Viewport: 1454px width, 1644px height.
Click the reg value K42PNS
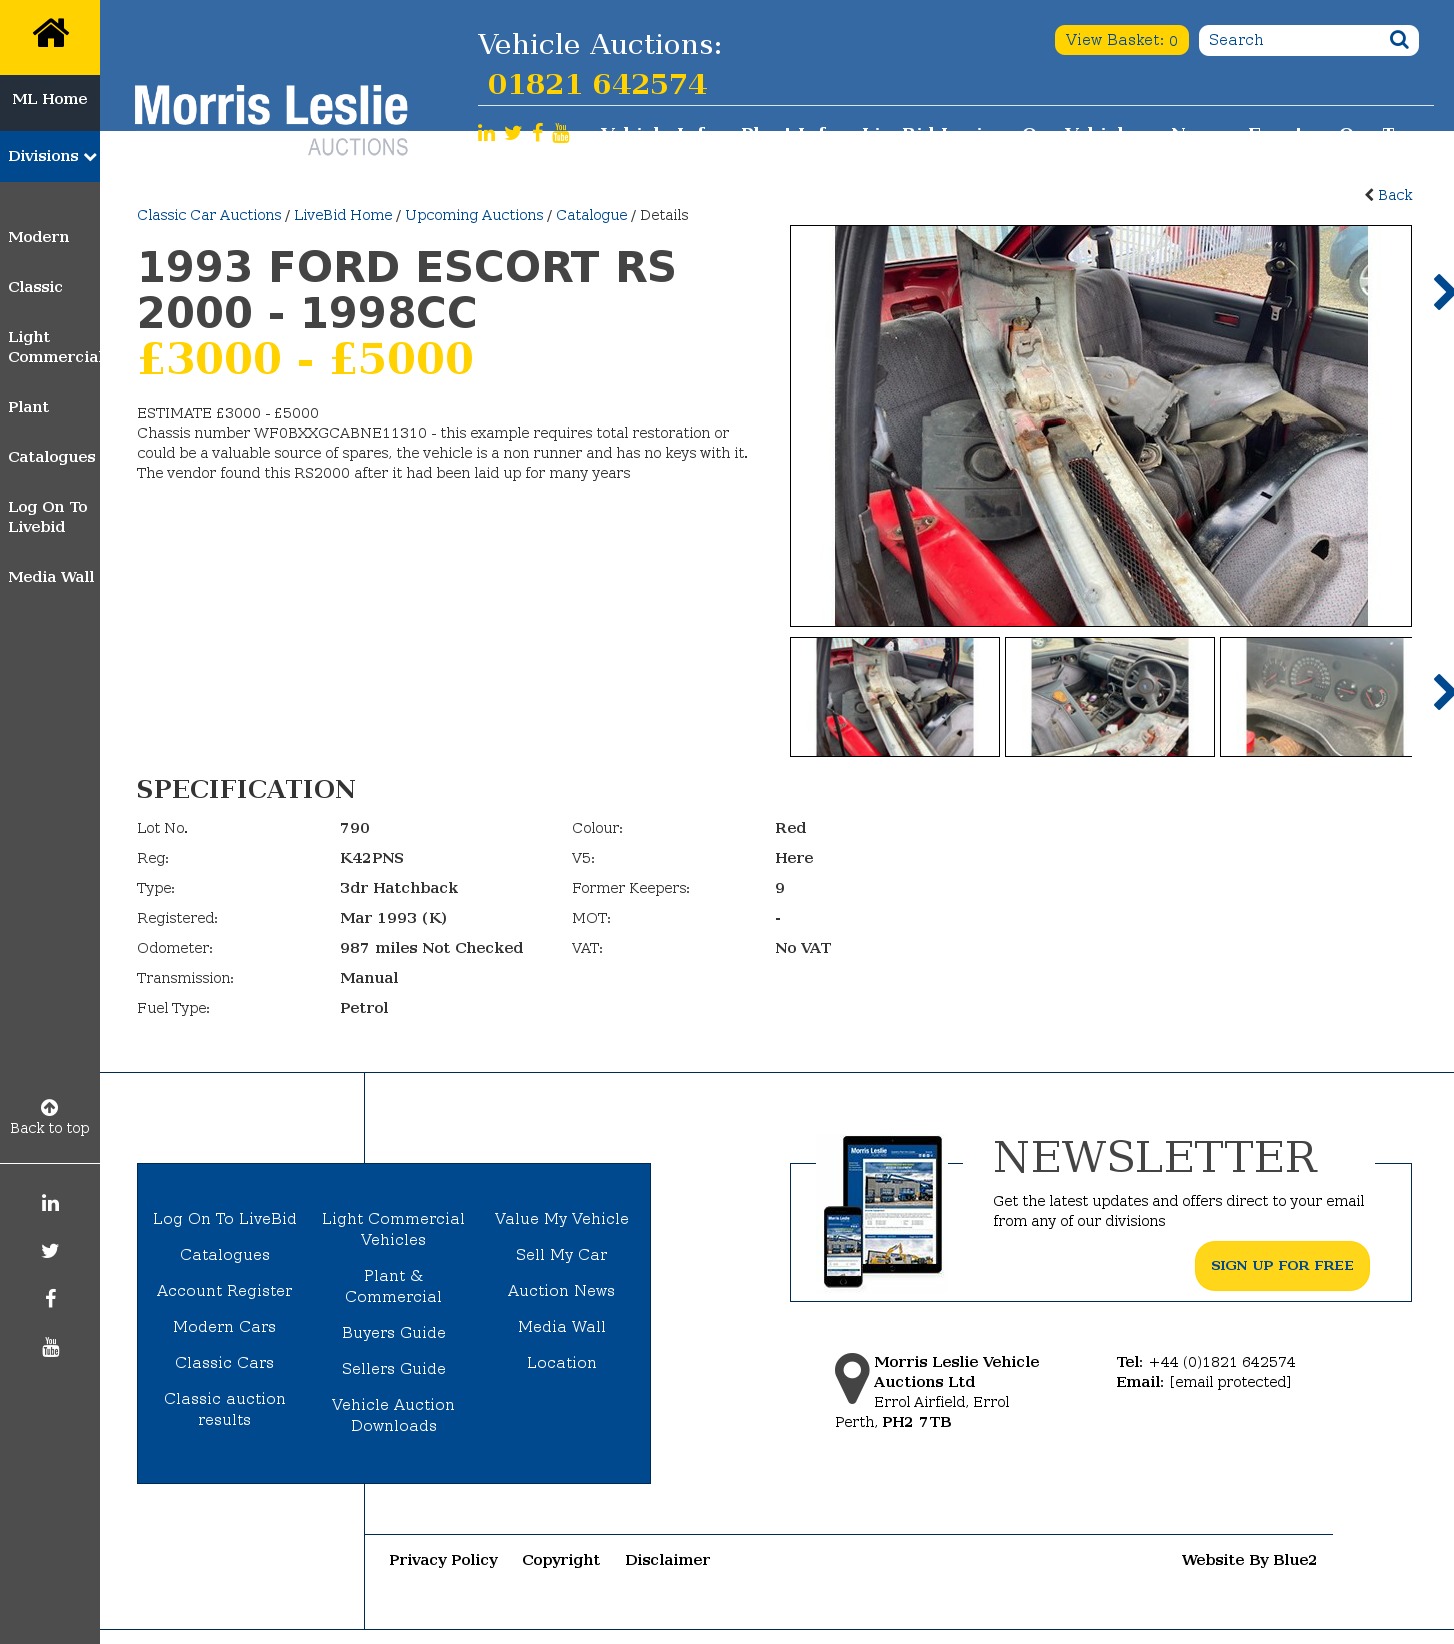point(372,858)
